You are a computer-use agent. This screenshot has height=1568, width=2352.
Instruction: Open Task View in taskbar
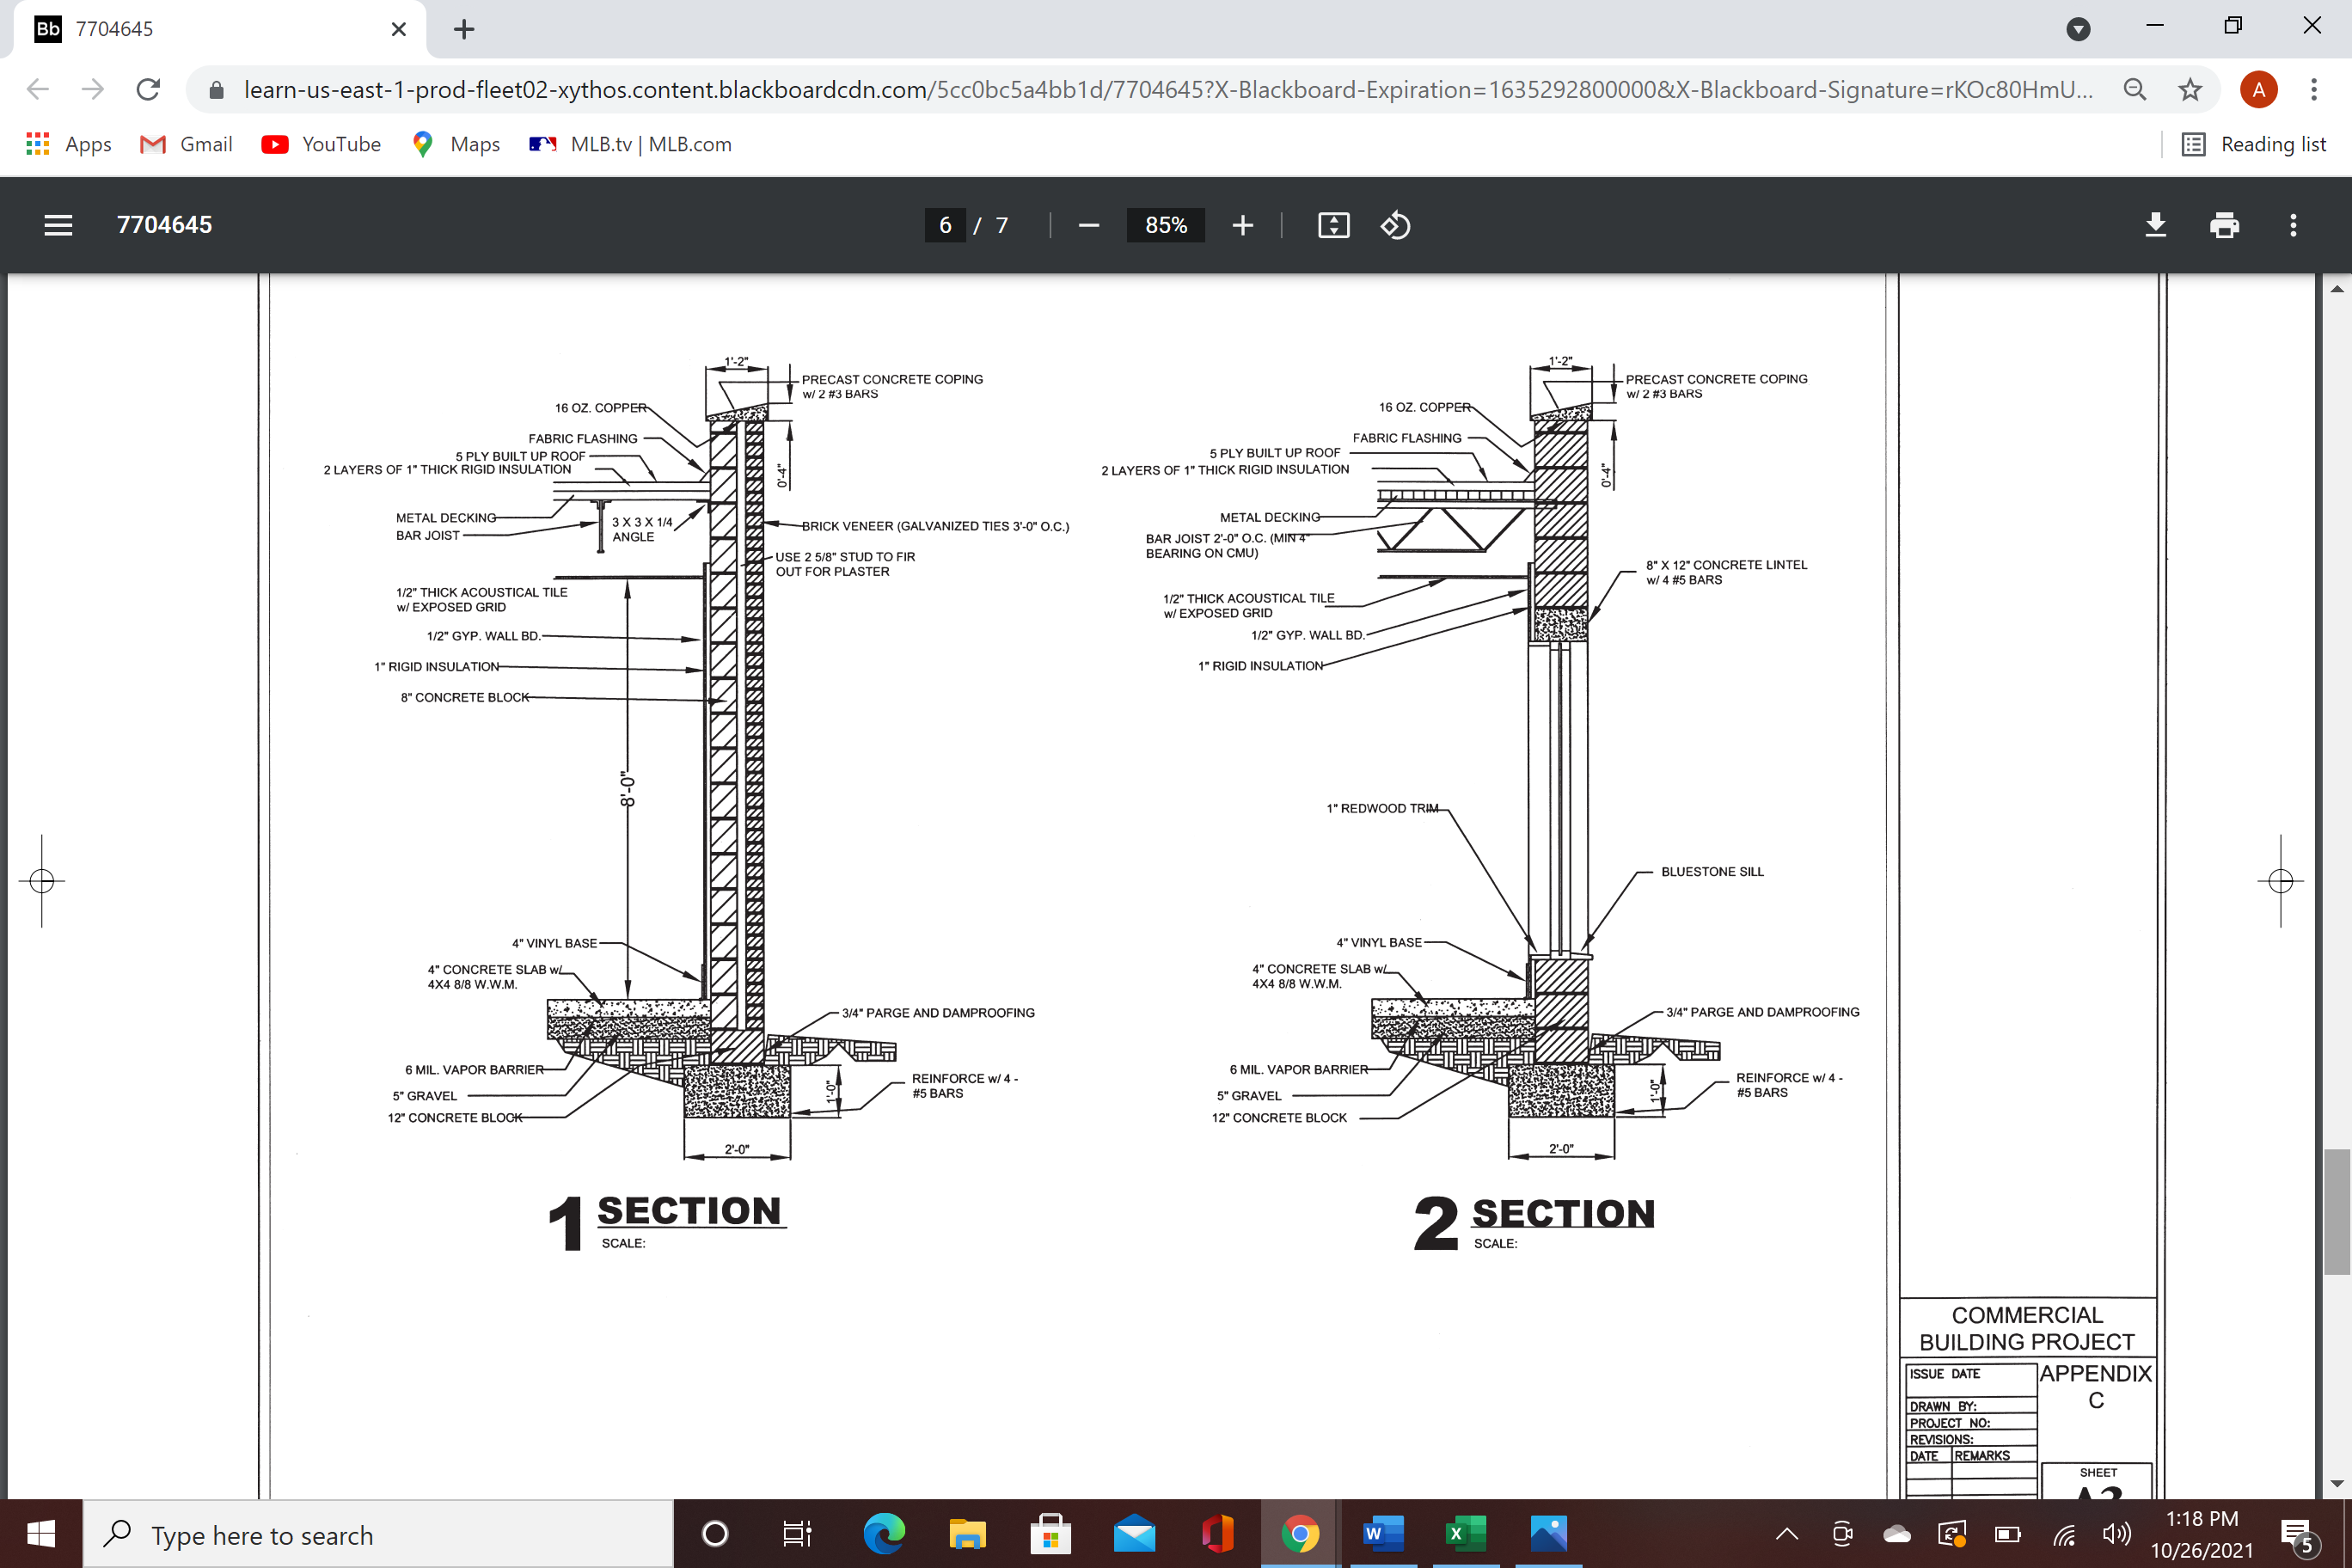[x=797, y=1534]
